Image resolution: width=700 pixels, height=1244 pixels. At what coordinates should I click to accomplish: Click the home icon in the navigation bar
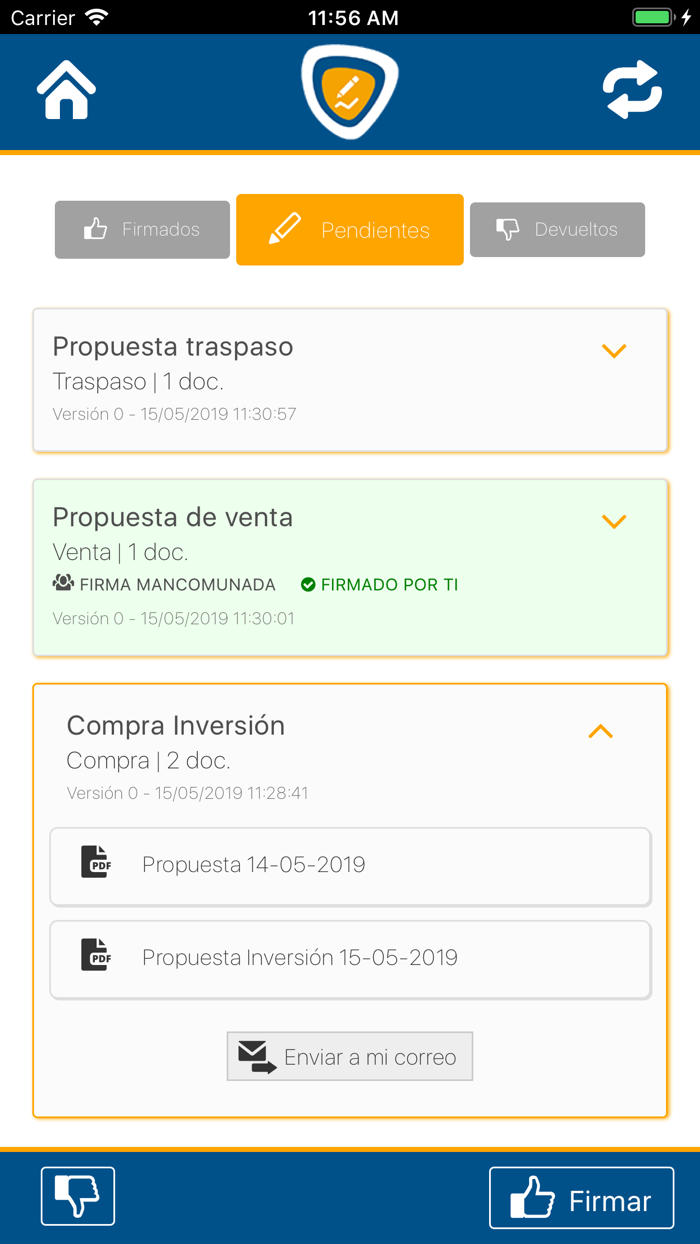coord(66,89)
